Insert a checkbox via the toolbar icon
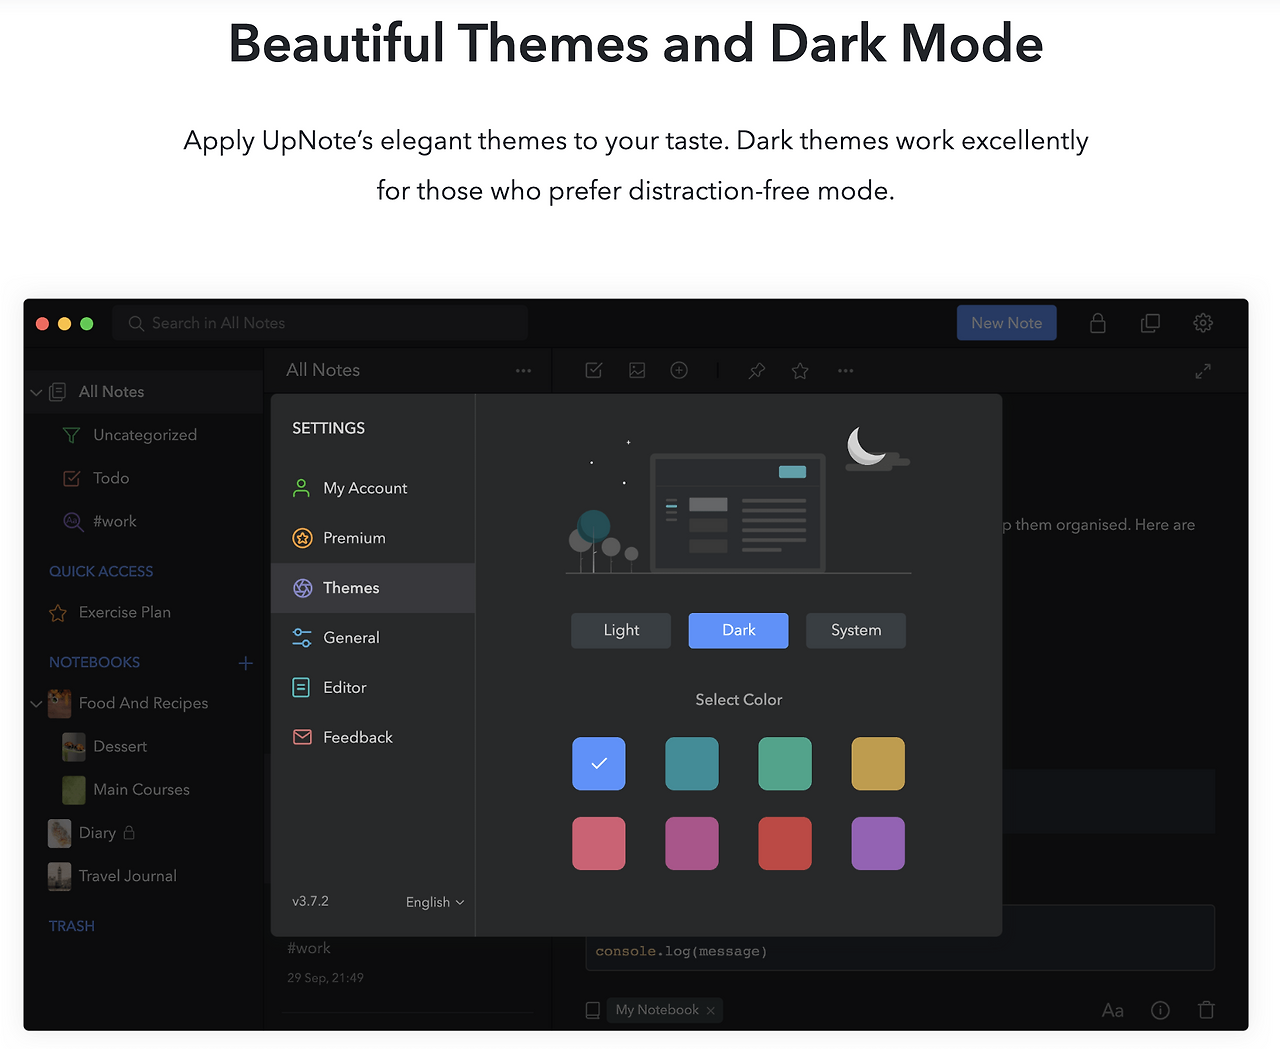 tap(593, 371)
